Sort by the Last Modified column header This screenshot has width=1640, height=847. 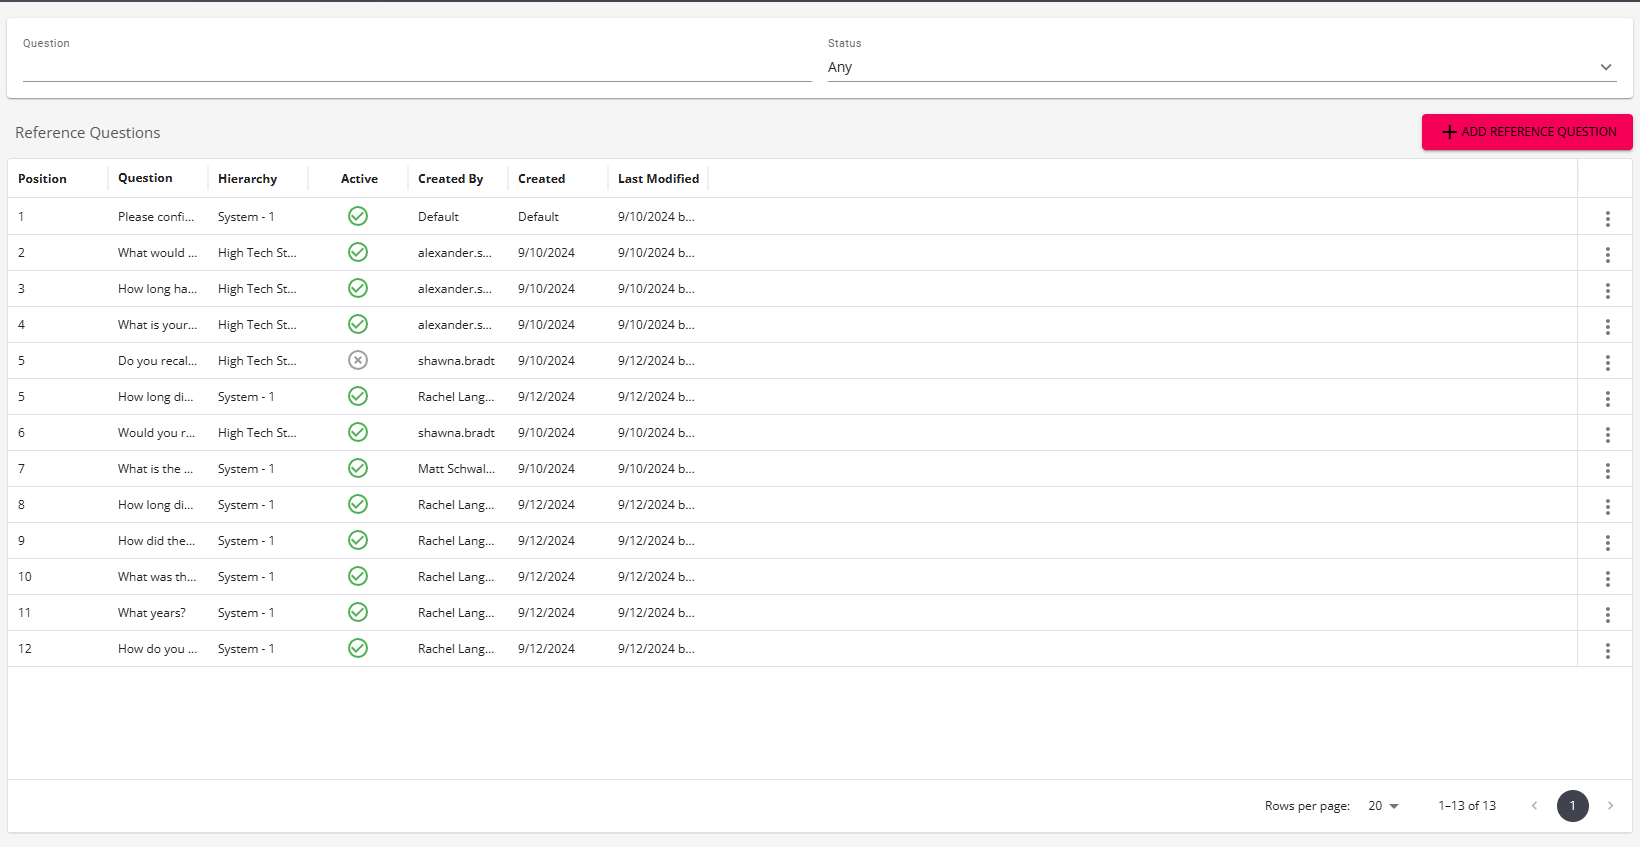pos(658,179)
